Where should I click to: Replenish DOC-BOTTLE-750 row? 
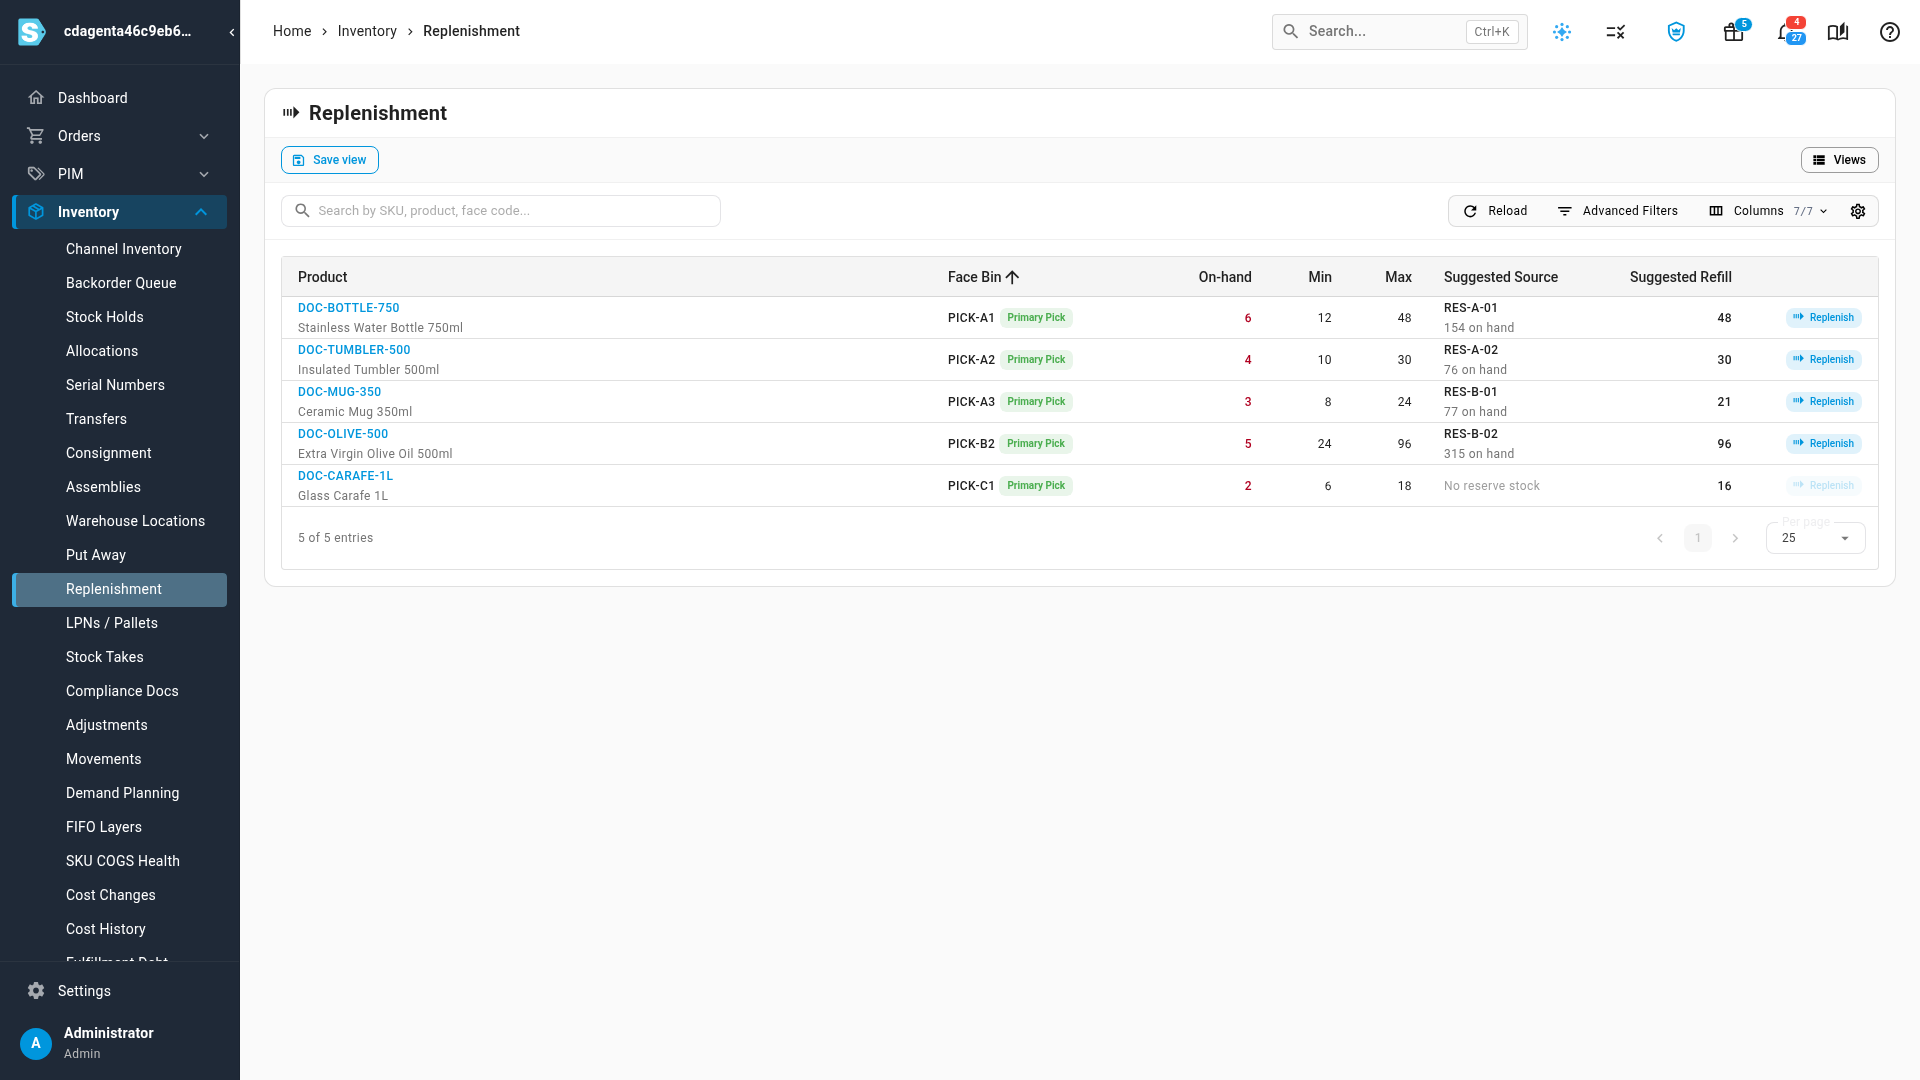(1824, 318)
